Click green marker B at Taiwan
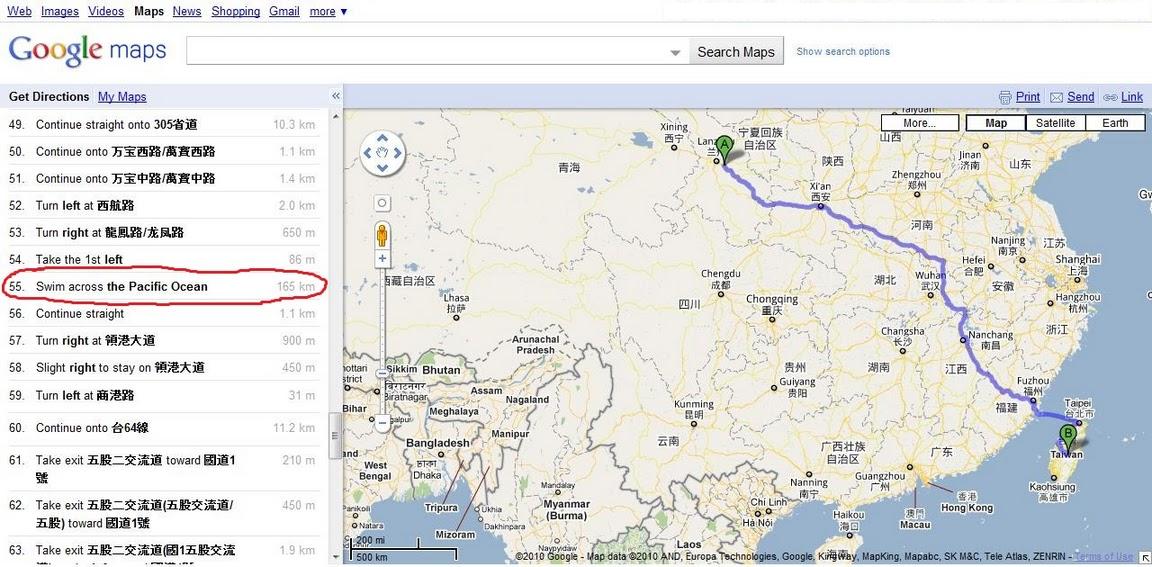The height and width of the screenshot is (567, 1152). coord(1068,438)
